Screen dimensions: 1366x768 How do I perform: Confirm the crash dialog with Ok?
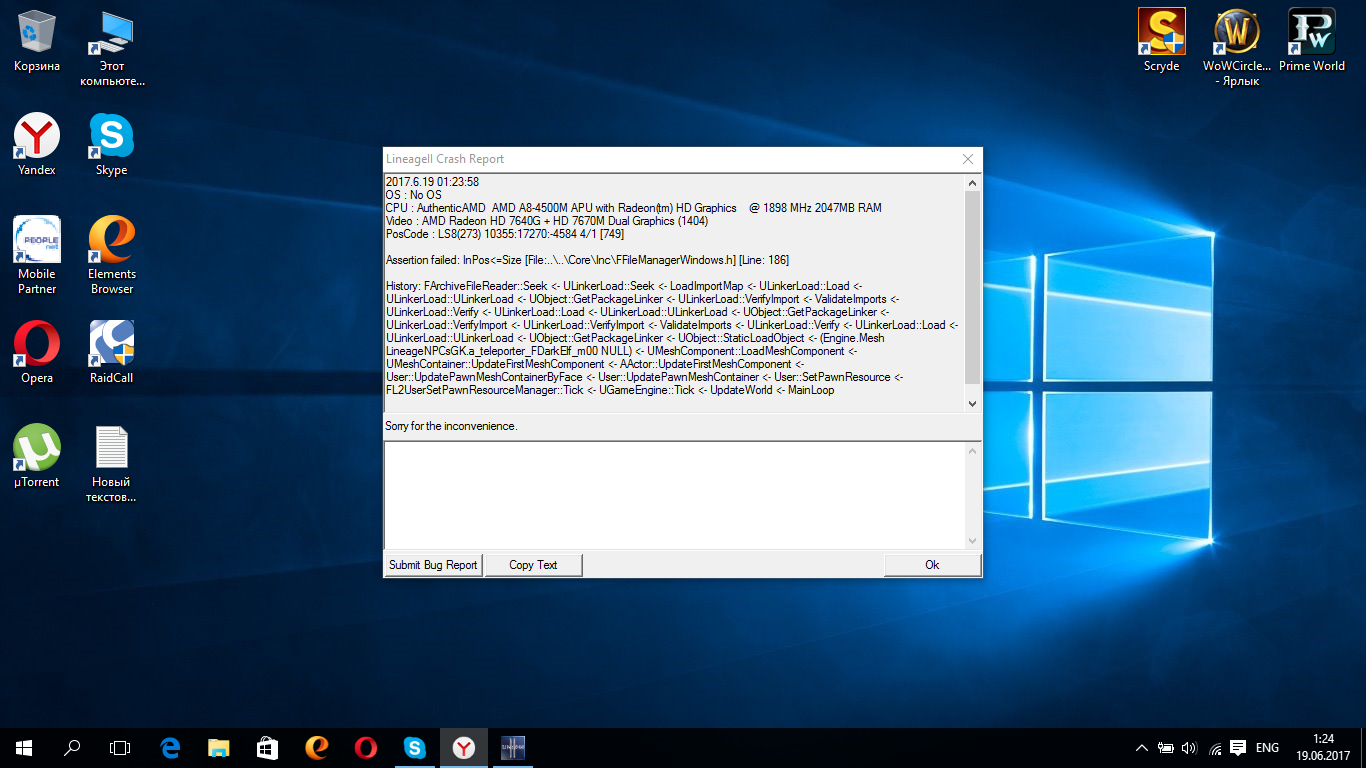click(932, 565)
